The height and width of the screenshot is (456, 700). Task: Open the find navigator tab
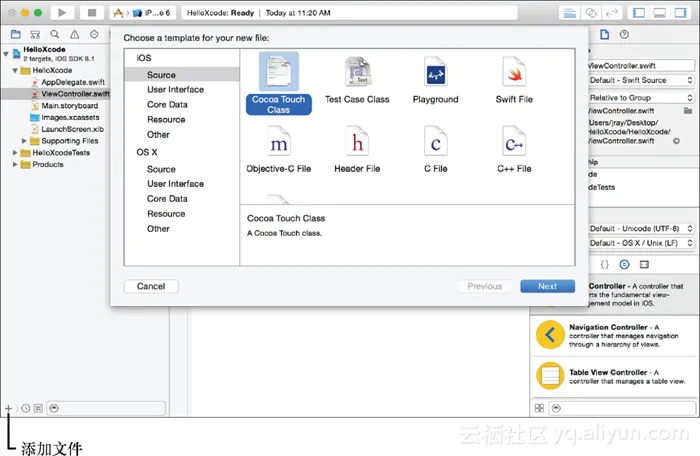pos(54,34)
